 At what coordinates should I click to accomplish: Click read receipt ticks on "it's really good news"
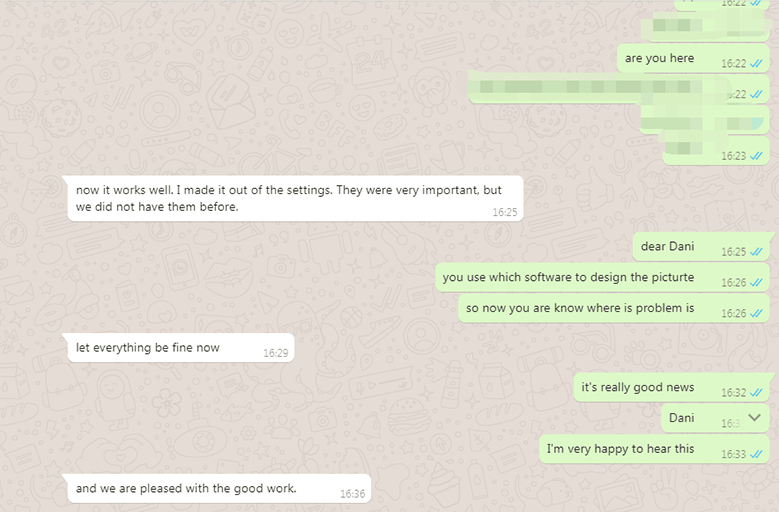(x=756, y=393)
